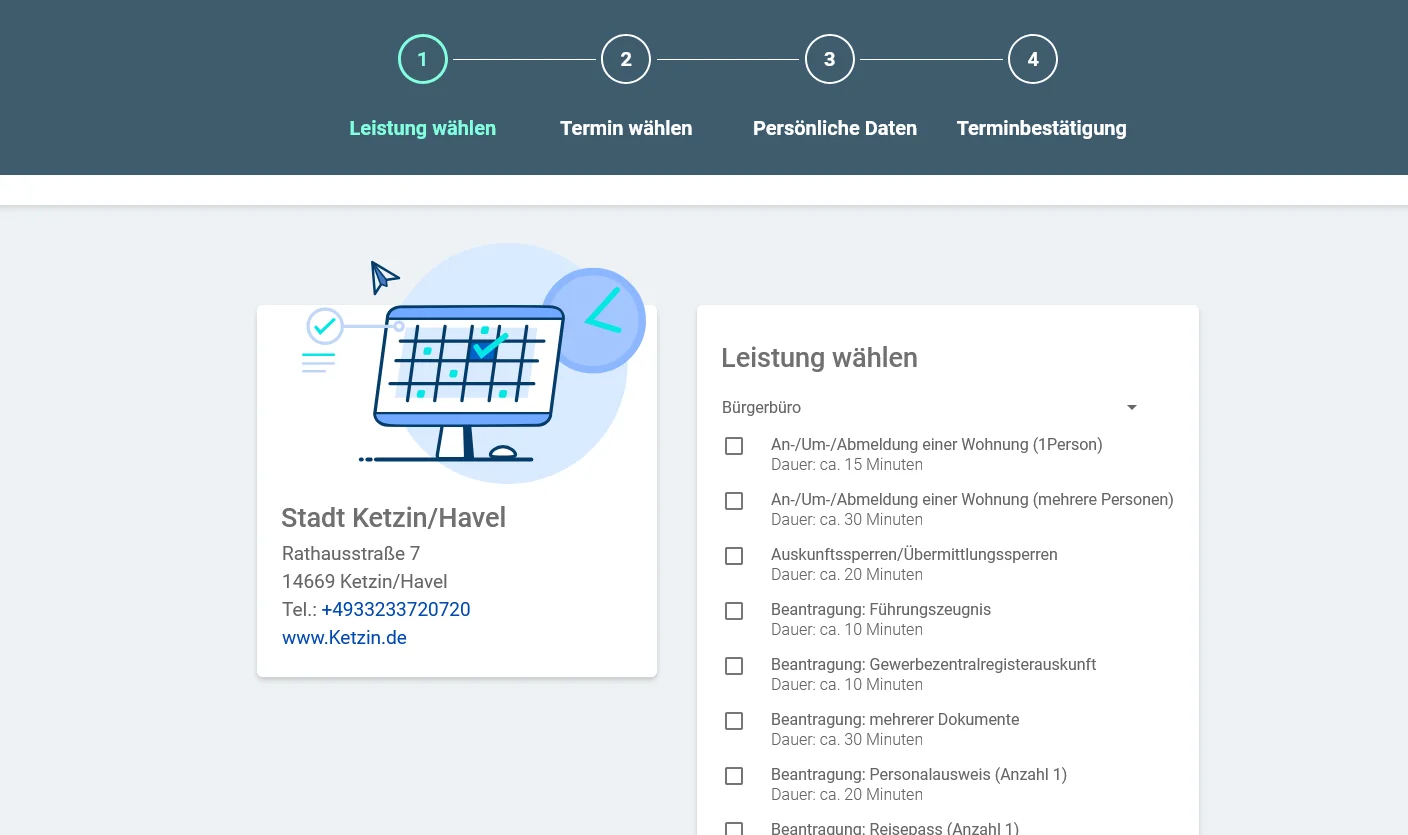Check Beantragung: mehrerer Dokumente box

click(x=734, y=721)
